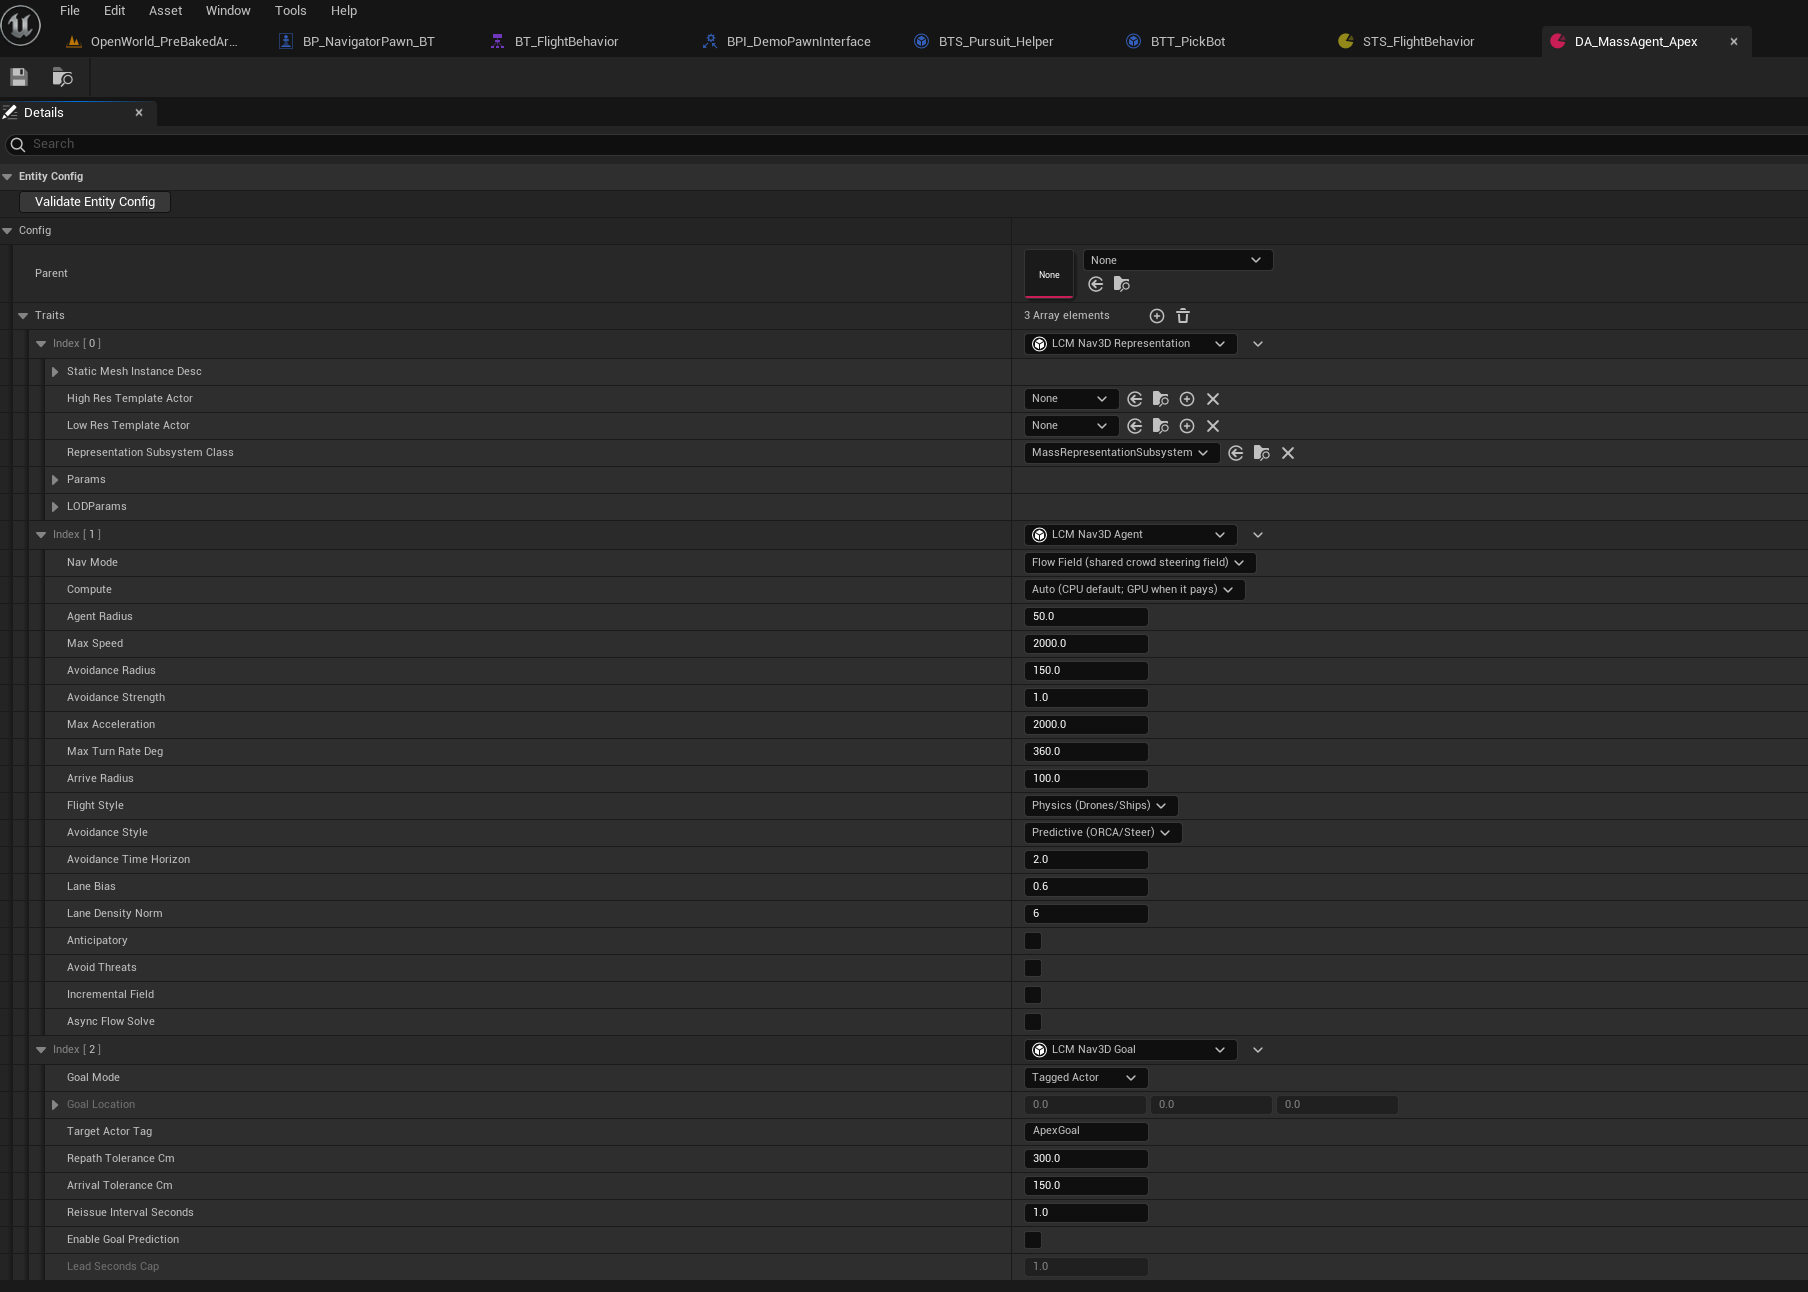Remove all Traits array elements
This screenshot has height=1292, width=1808.
point(1183,316)
